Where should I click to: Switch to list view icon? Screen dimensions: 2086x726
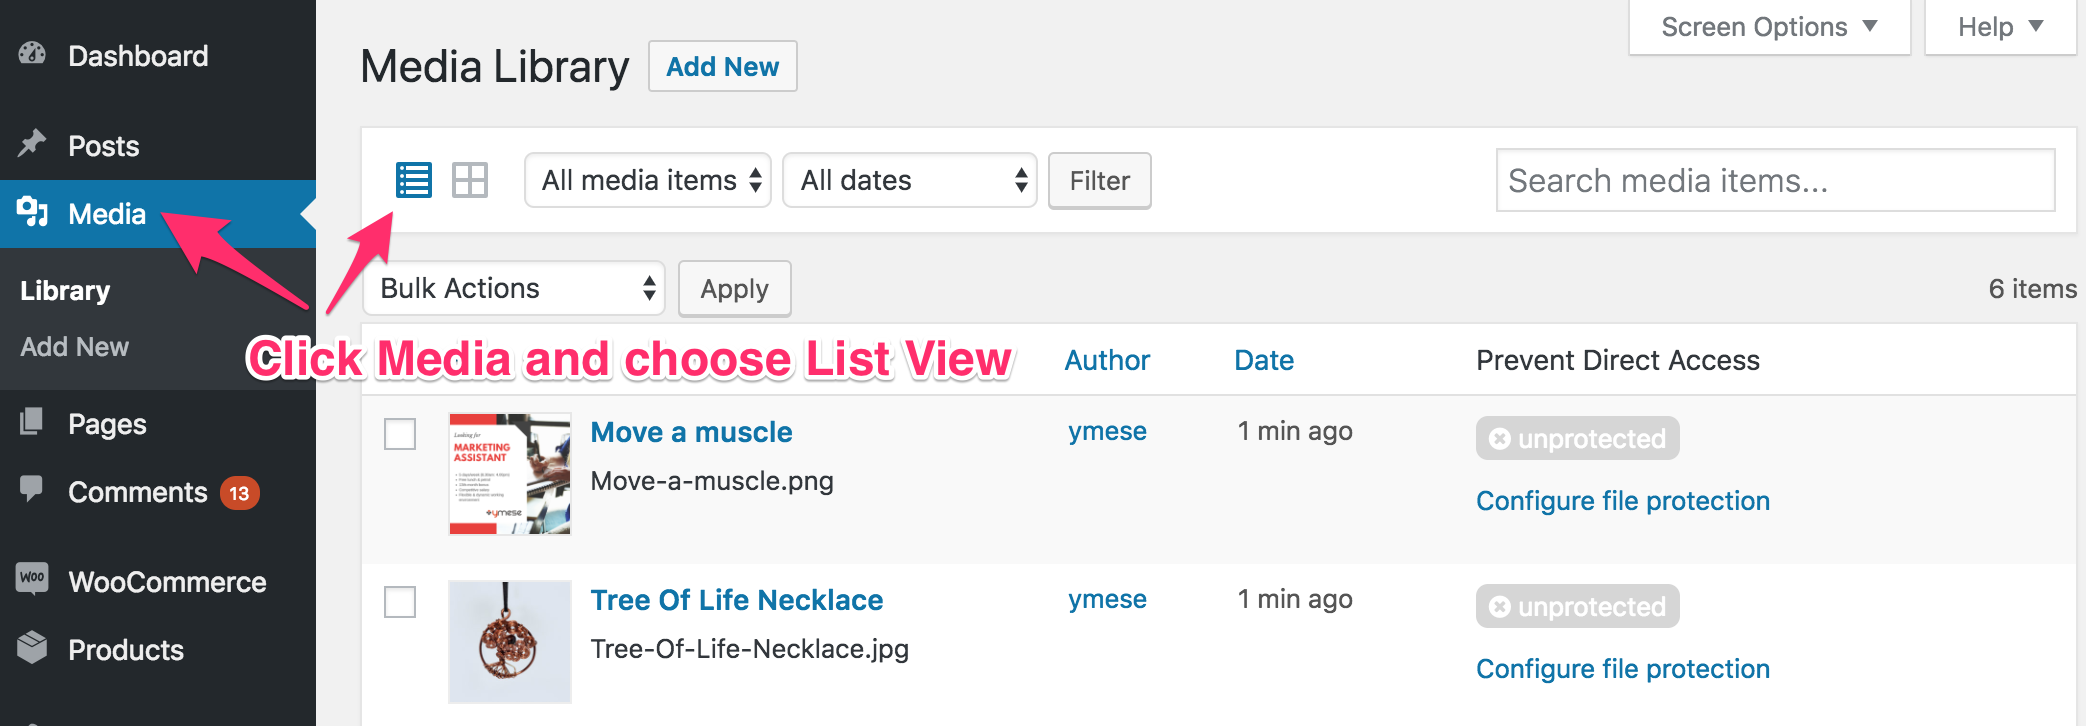414,180
